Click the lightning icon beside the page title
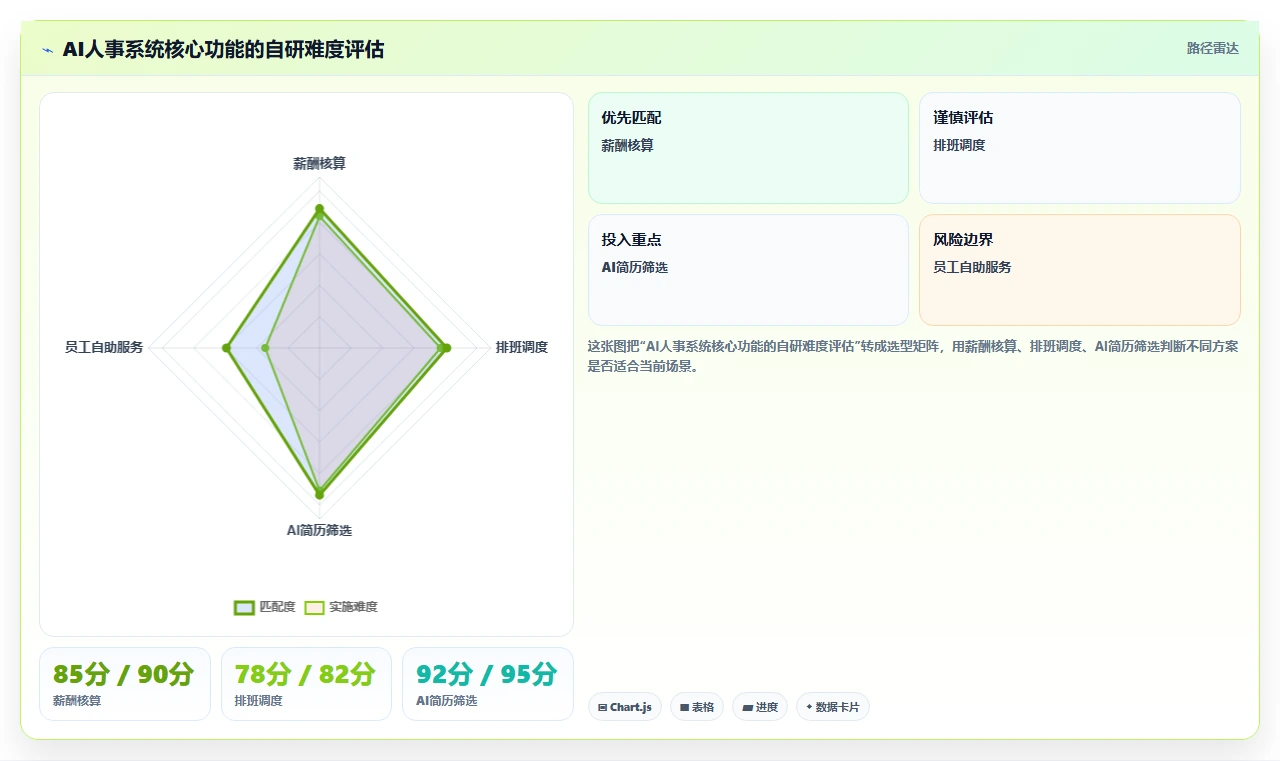 [x=48, y=50]
